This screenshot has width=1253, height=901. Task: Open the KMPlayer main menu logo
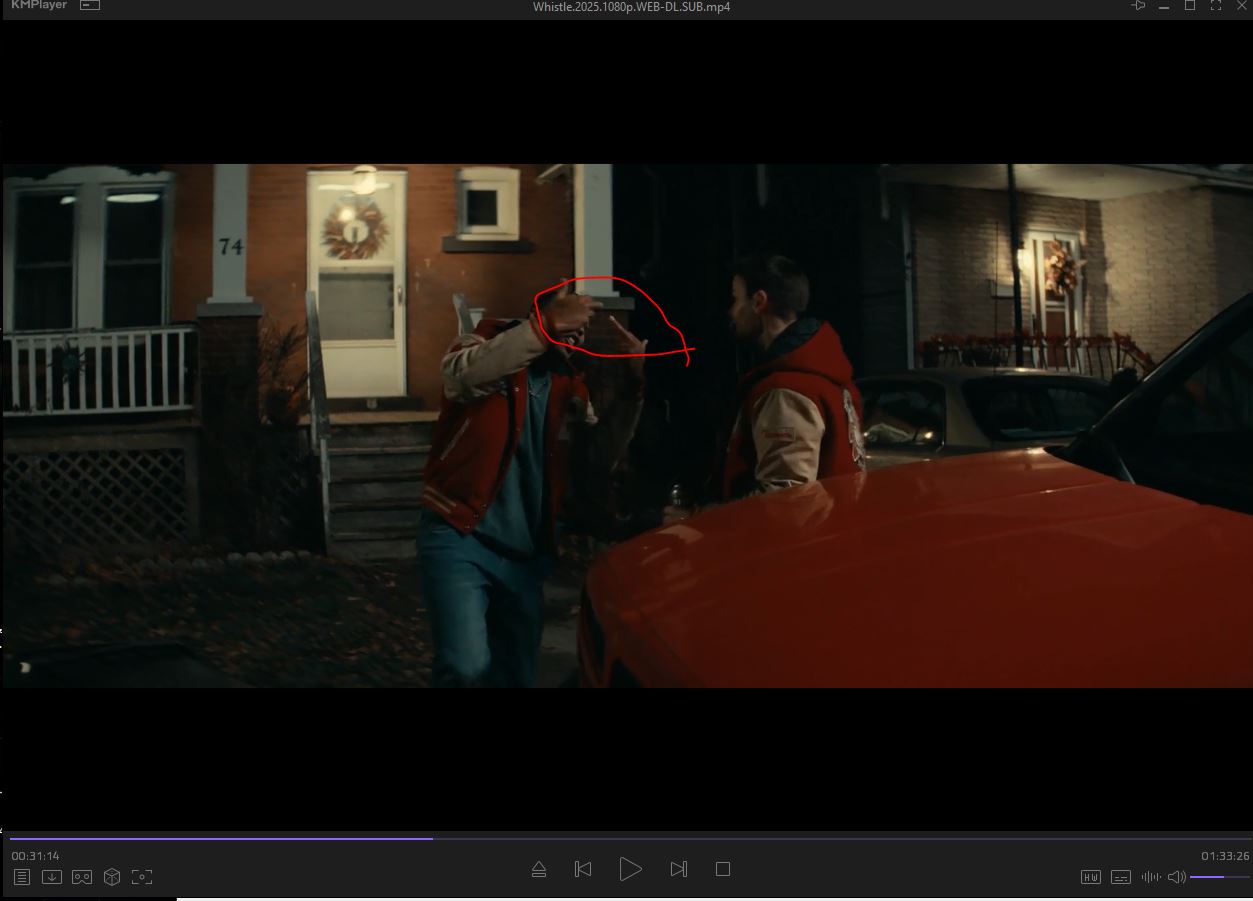pyautogui.click(x=38, y=5)
